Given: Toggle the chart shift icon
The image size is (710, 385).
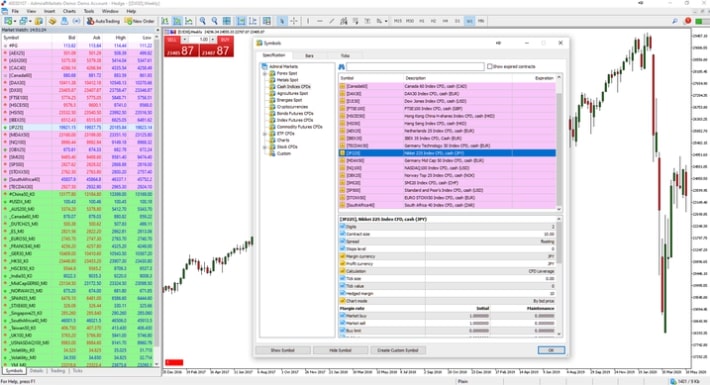Looking at the screenshot, I should (253, 21).
